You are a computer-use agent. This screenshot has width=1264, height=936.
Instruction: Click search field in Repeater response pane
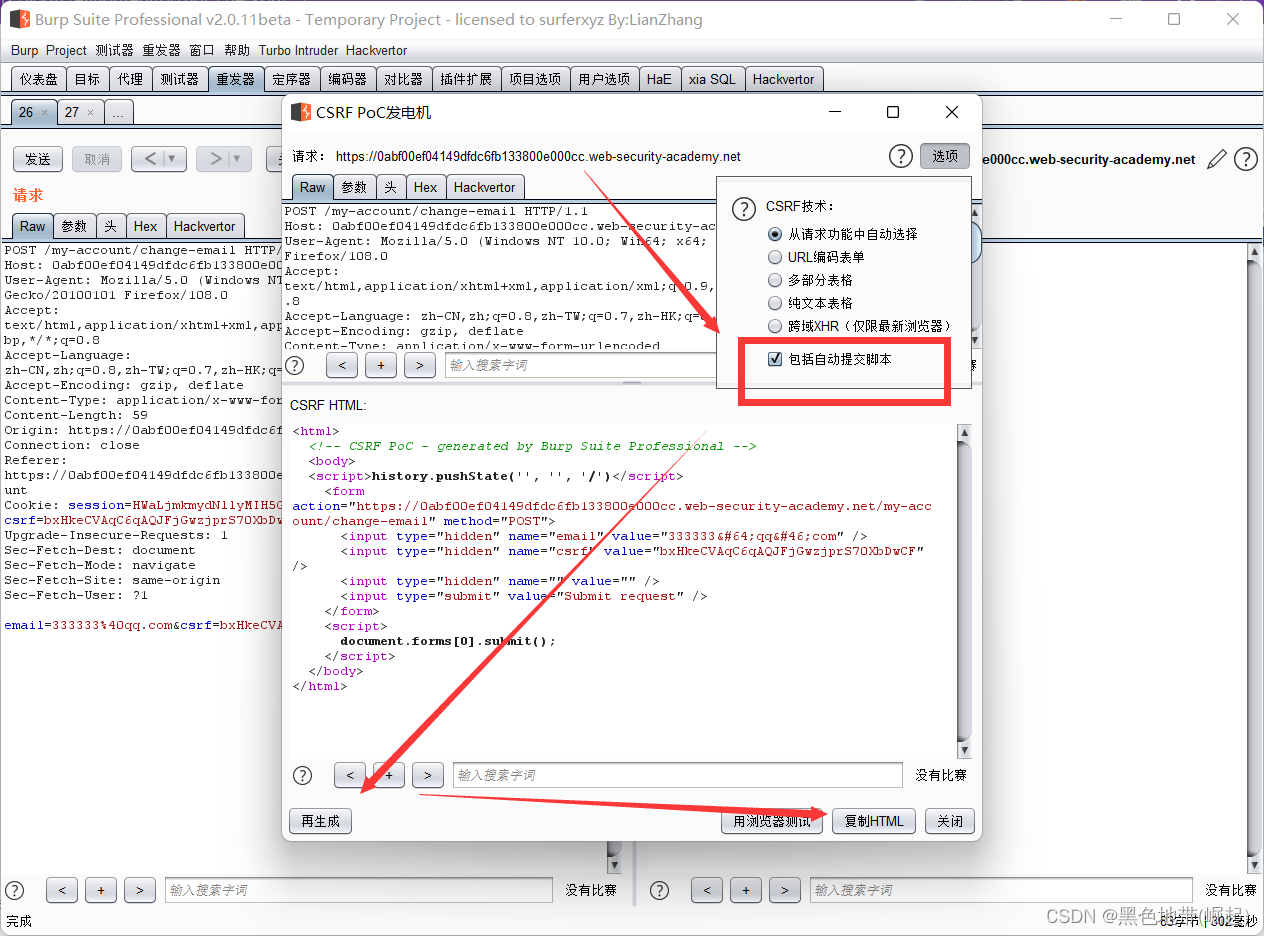tap(1001, 890)
